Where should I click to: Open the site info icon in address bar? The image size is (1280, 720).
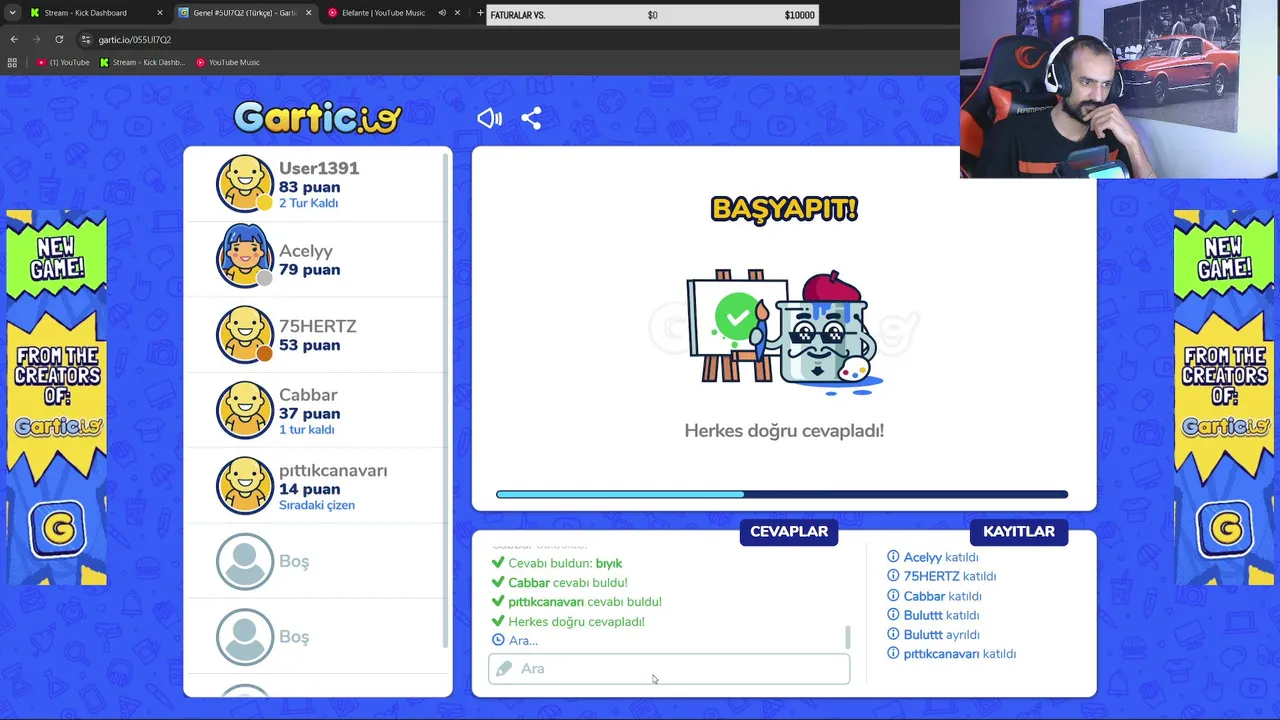coord(86,39)
